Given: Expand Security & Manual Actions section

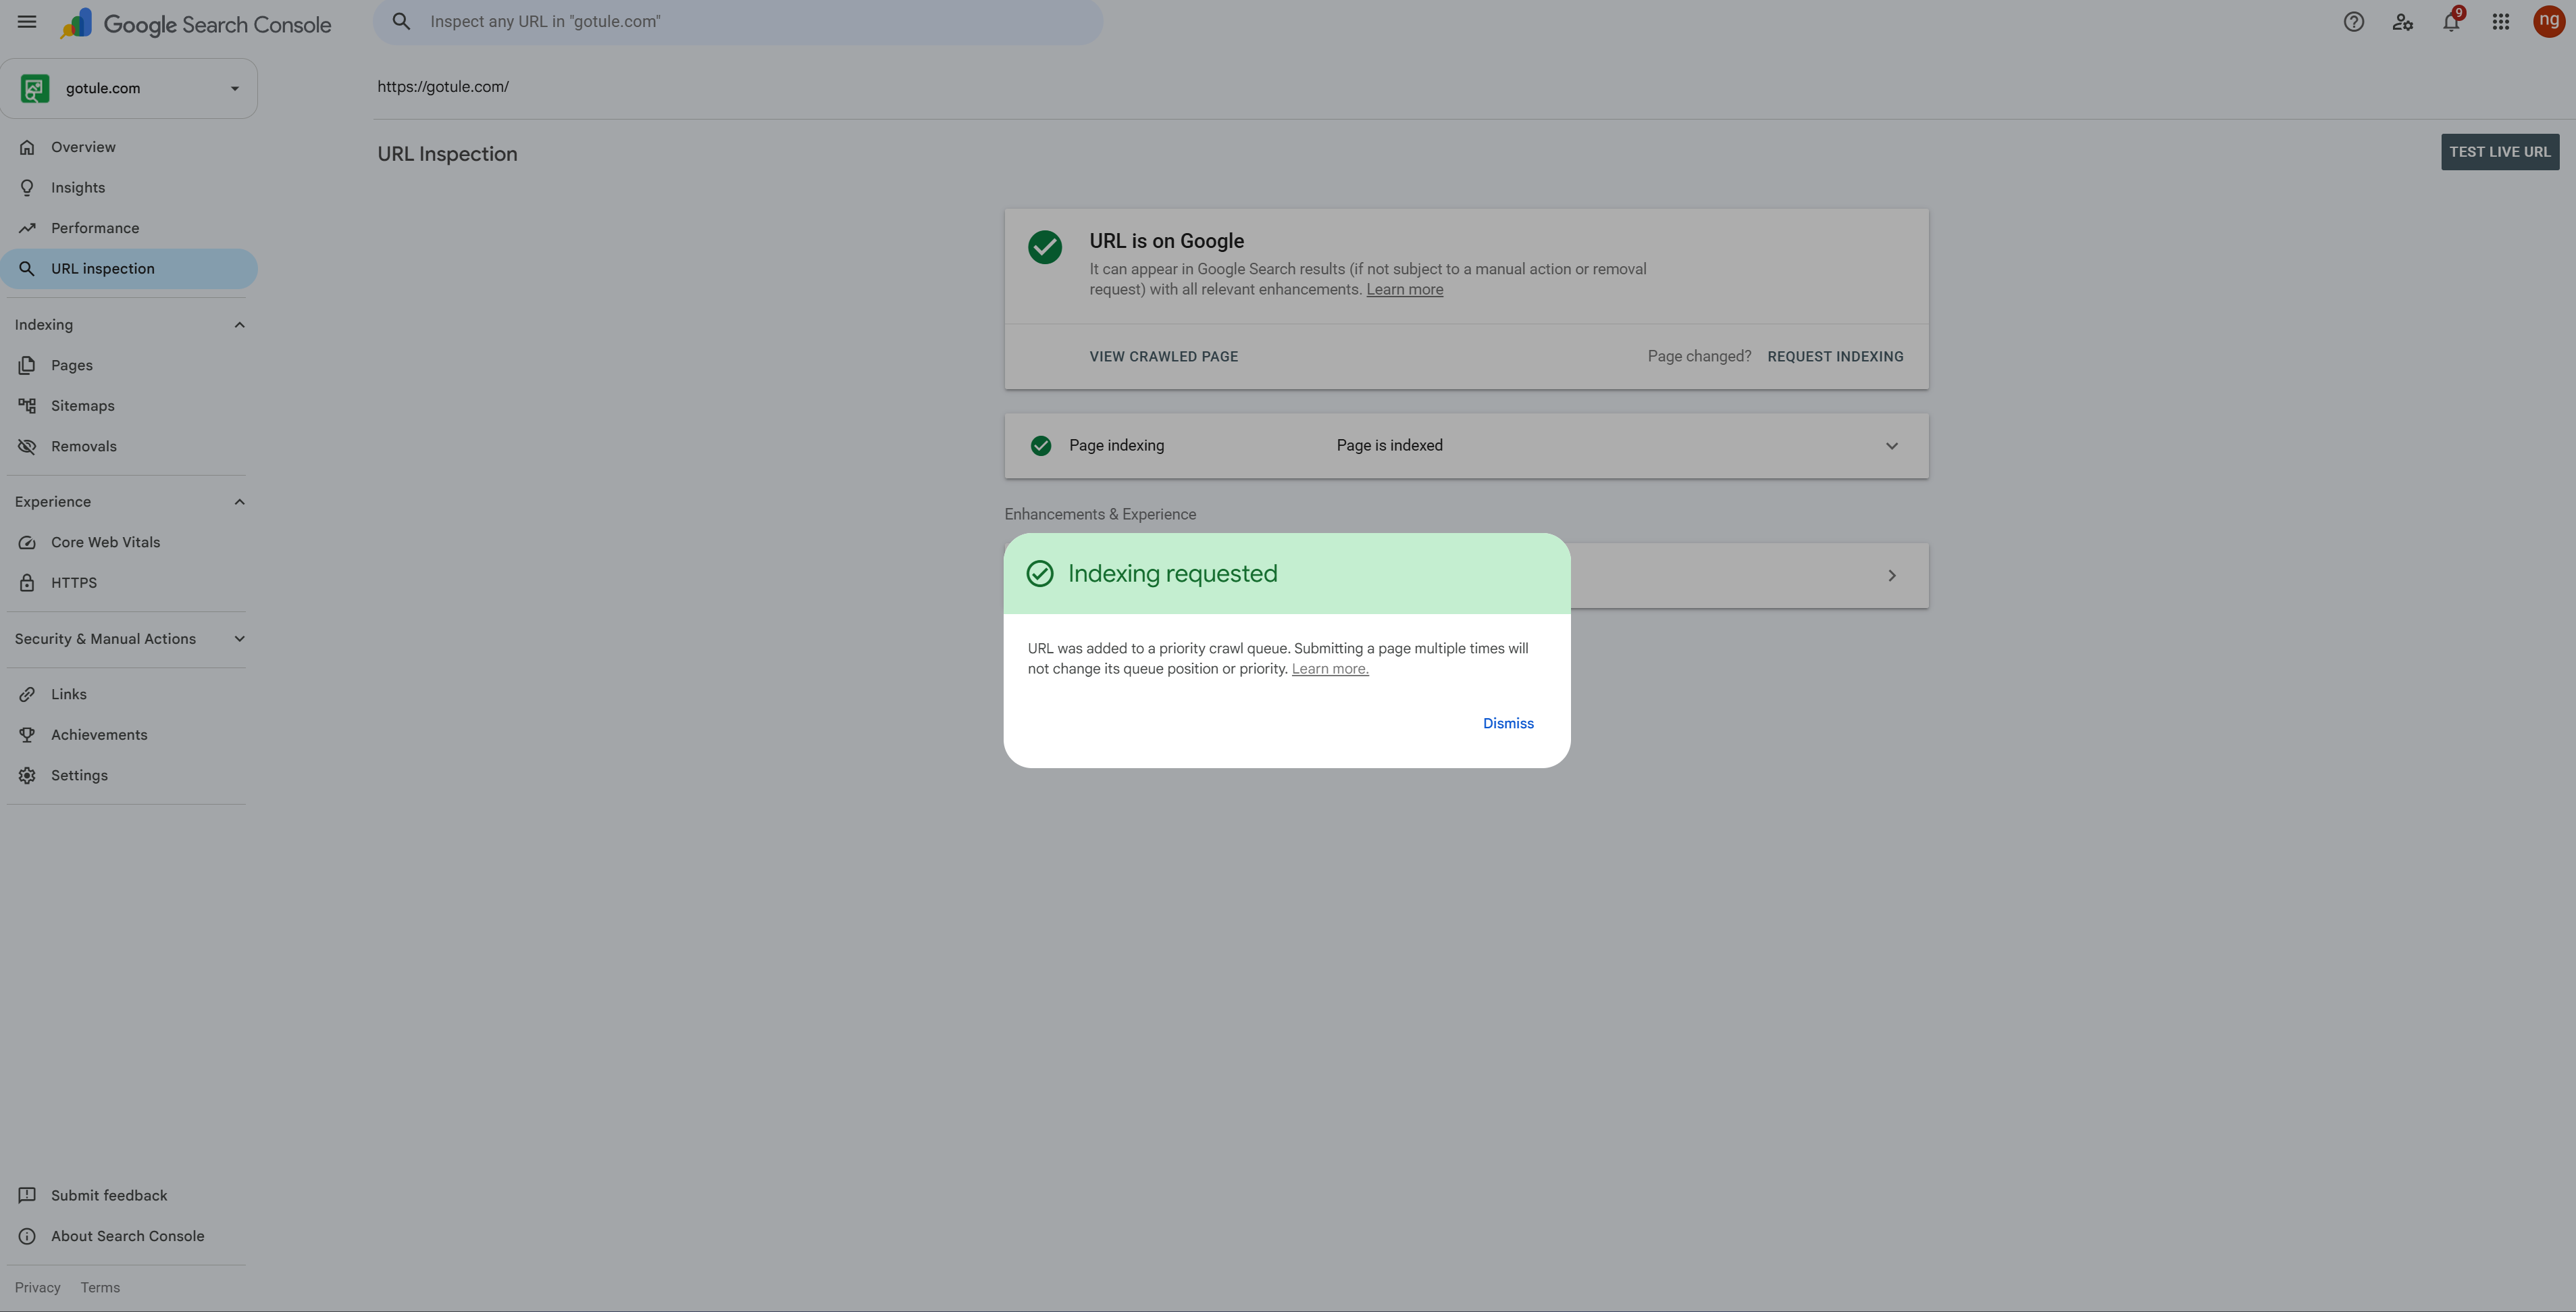Looking at the screenshot, I should (x=239, y=639).
